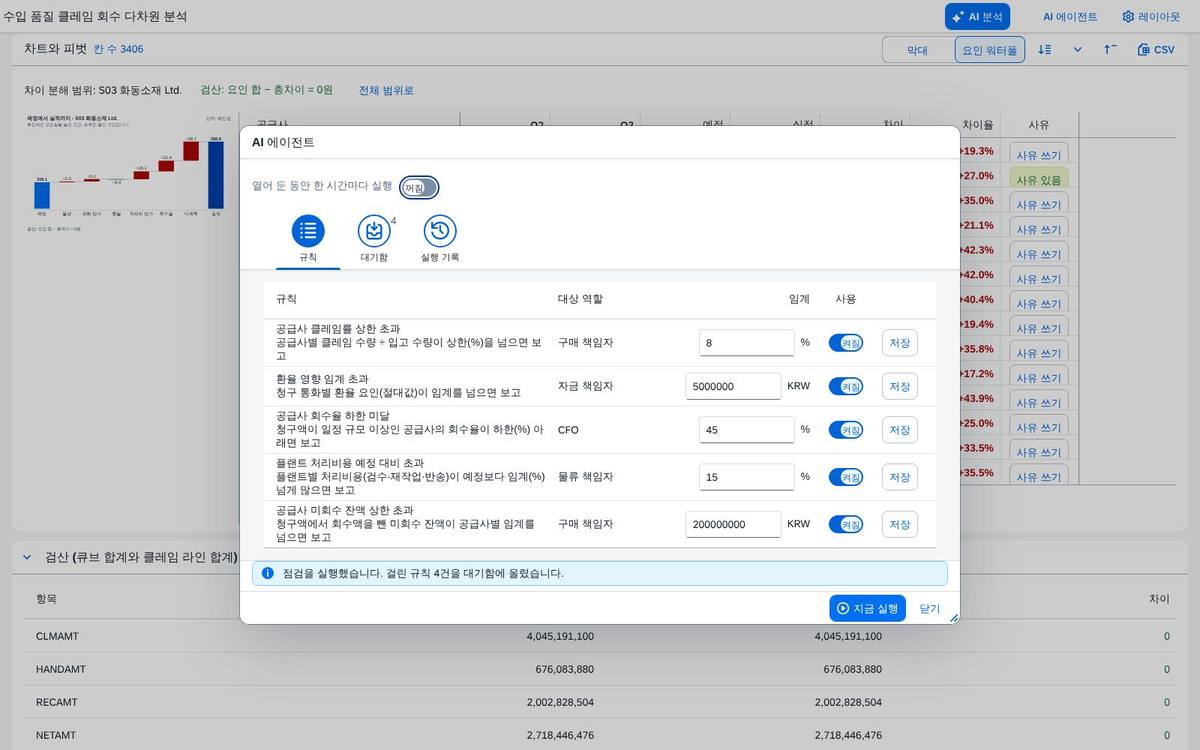The width and height of the screenshot is (1200, 750).
Task: Save the 플랜트 처리비용 예정 대비 초과 rule
Action: (899, 477)
